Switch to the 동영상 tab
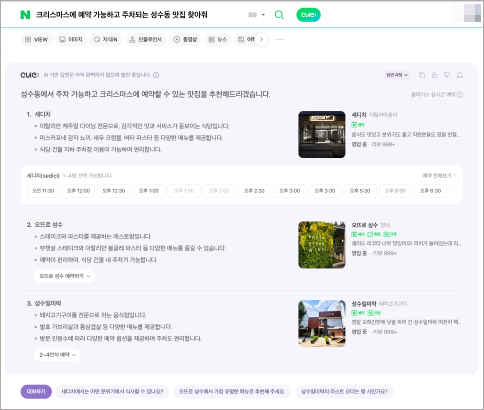 pos(185,39)
